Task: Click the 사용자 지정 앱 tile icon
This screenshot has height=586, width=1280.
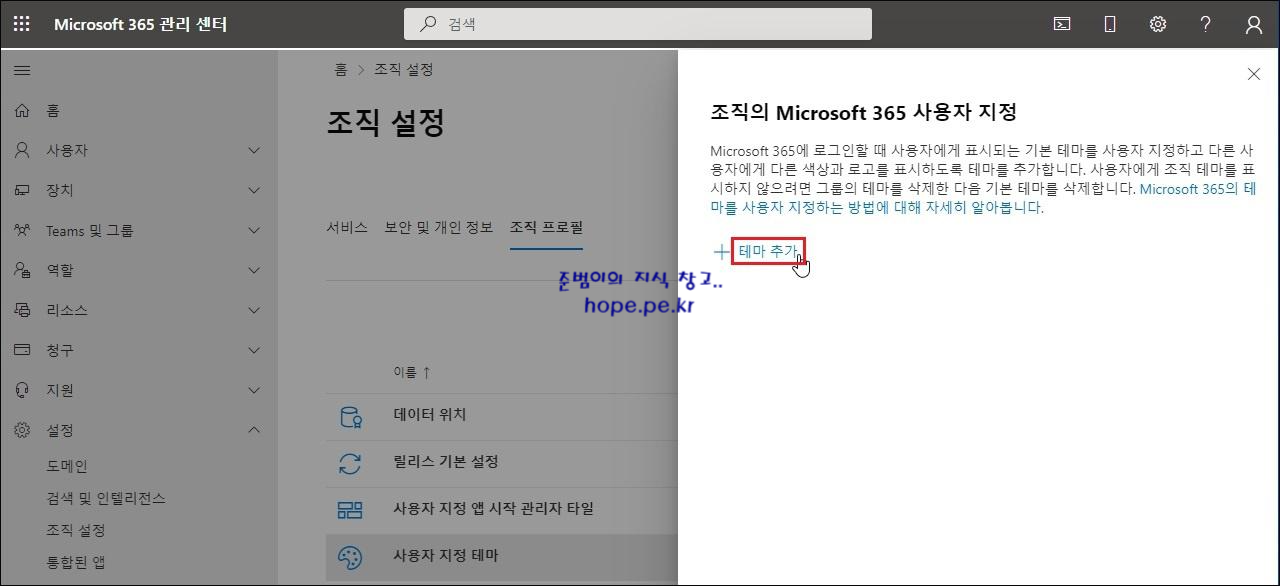Action: pyautogui.click(x=350, y=510)
